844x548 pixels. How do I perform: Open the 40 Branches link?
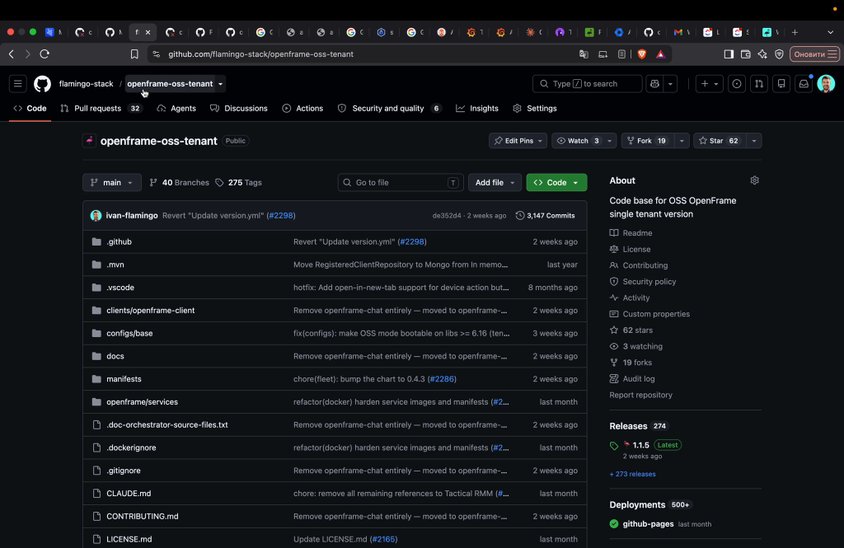coord(179,182)
